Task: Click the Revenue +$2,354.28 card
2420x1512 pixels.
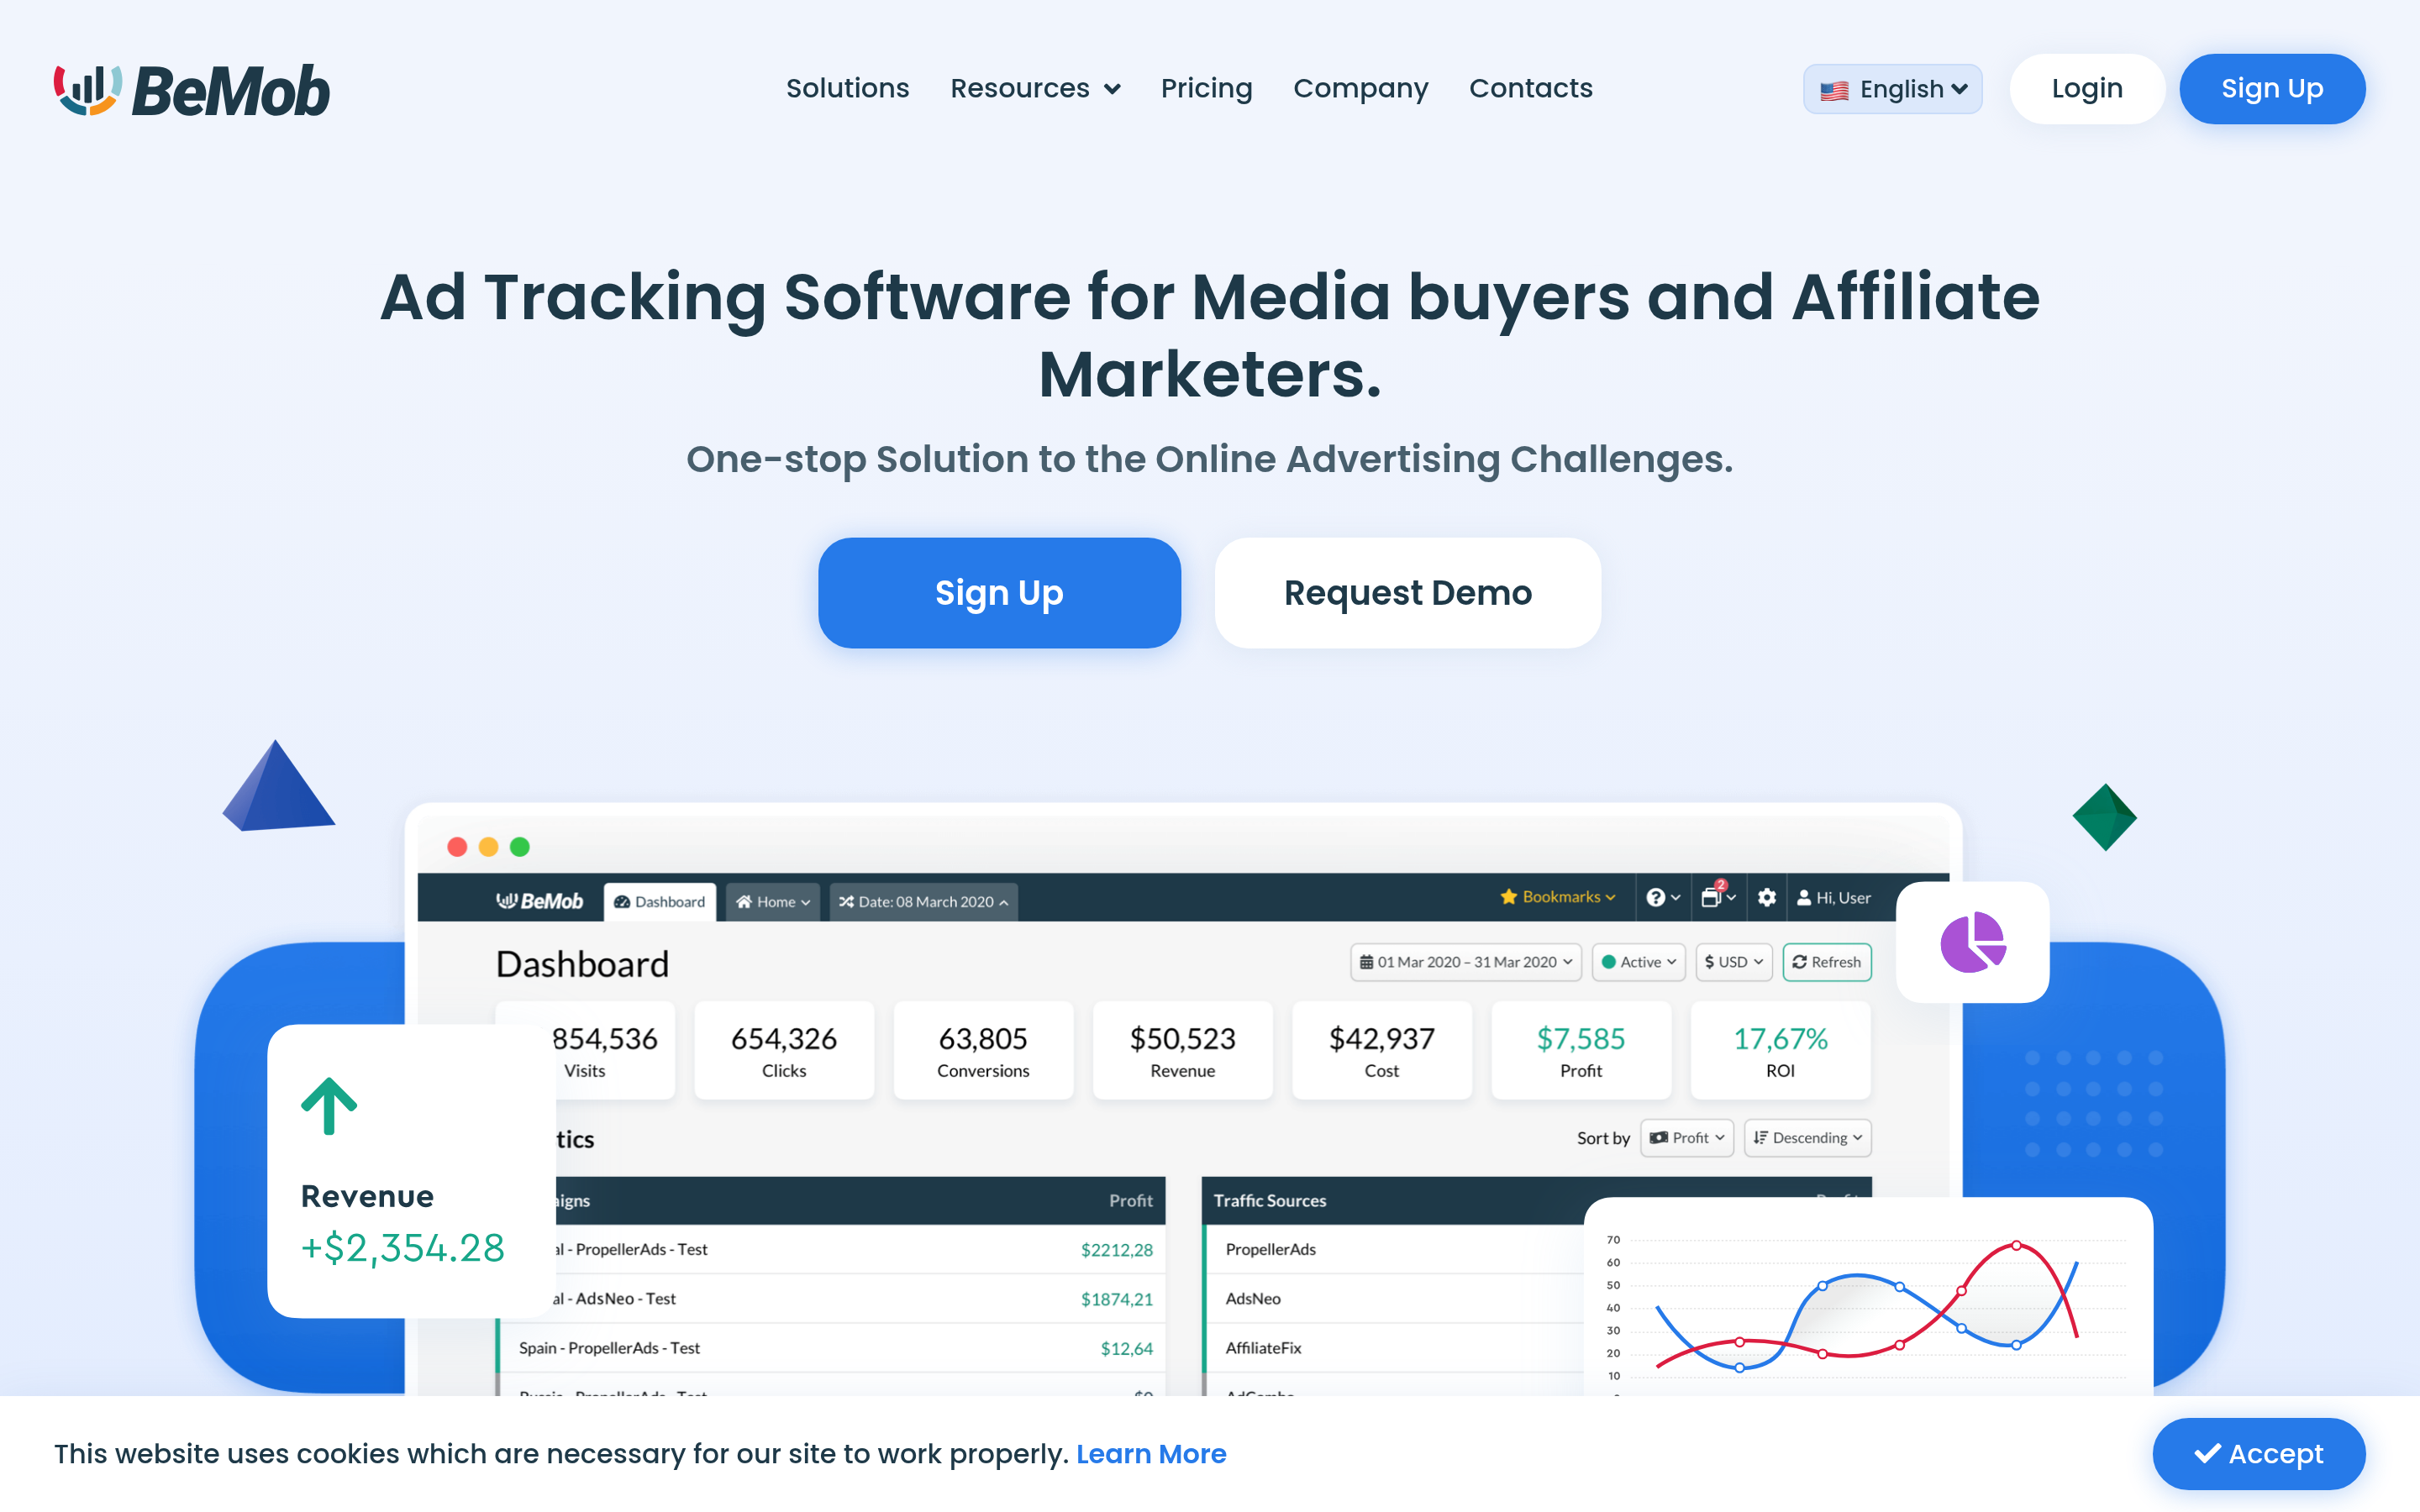Action: 411,1171
